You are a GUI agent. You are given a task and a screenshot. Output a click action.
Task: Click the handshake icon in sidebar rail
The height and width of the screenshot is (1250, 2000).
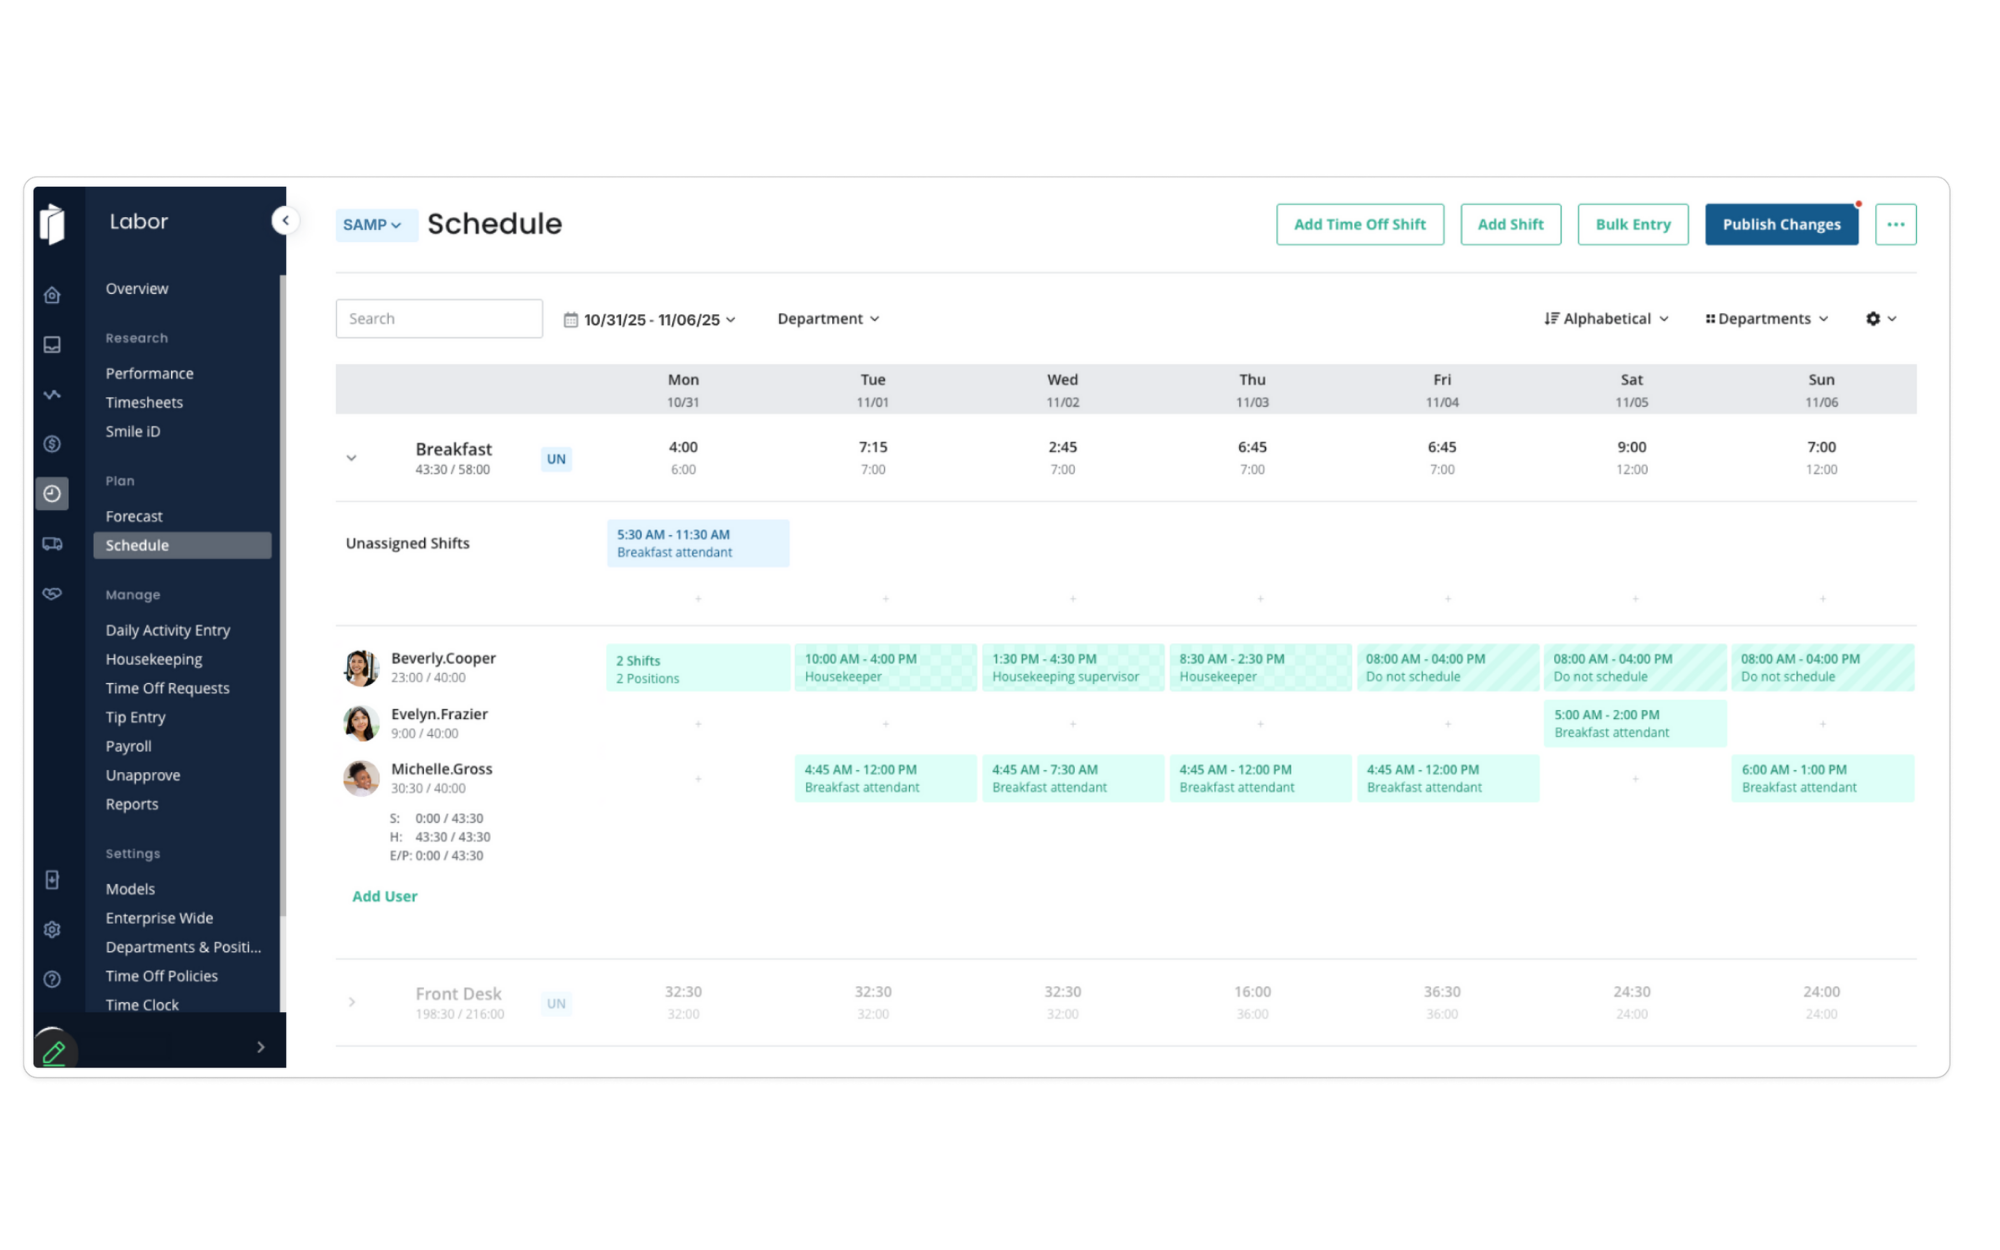[x=52, y=594]
